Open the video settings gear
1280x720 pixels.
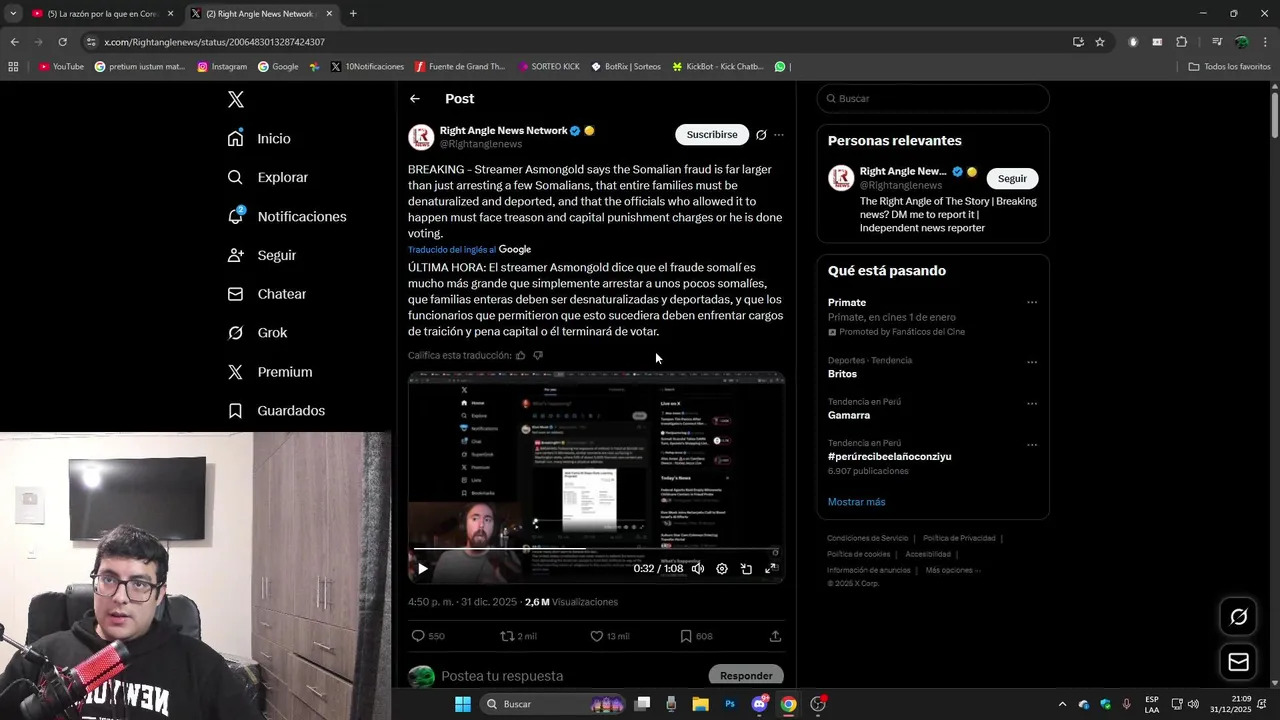722,568
